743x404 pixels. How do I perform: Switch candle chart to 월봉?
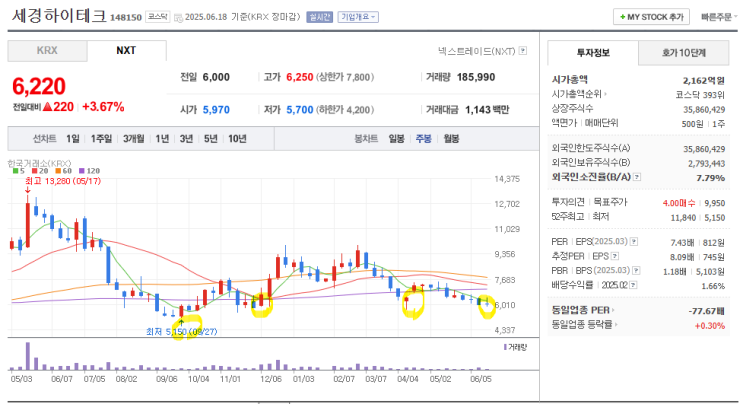pos(451,139)
